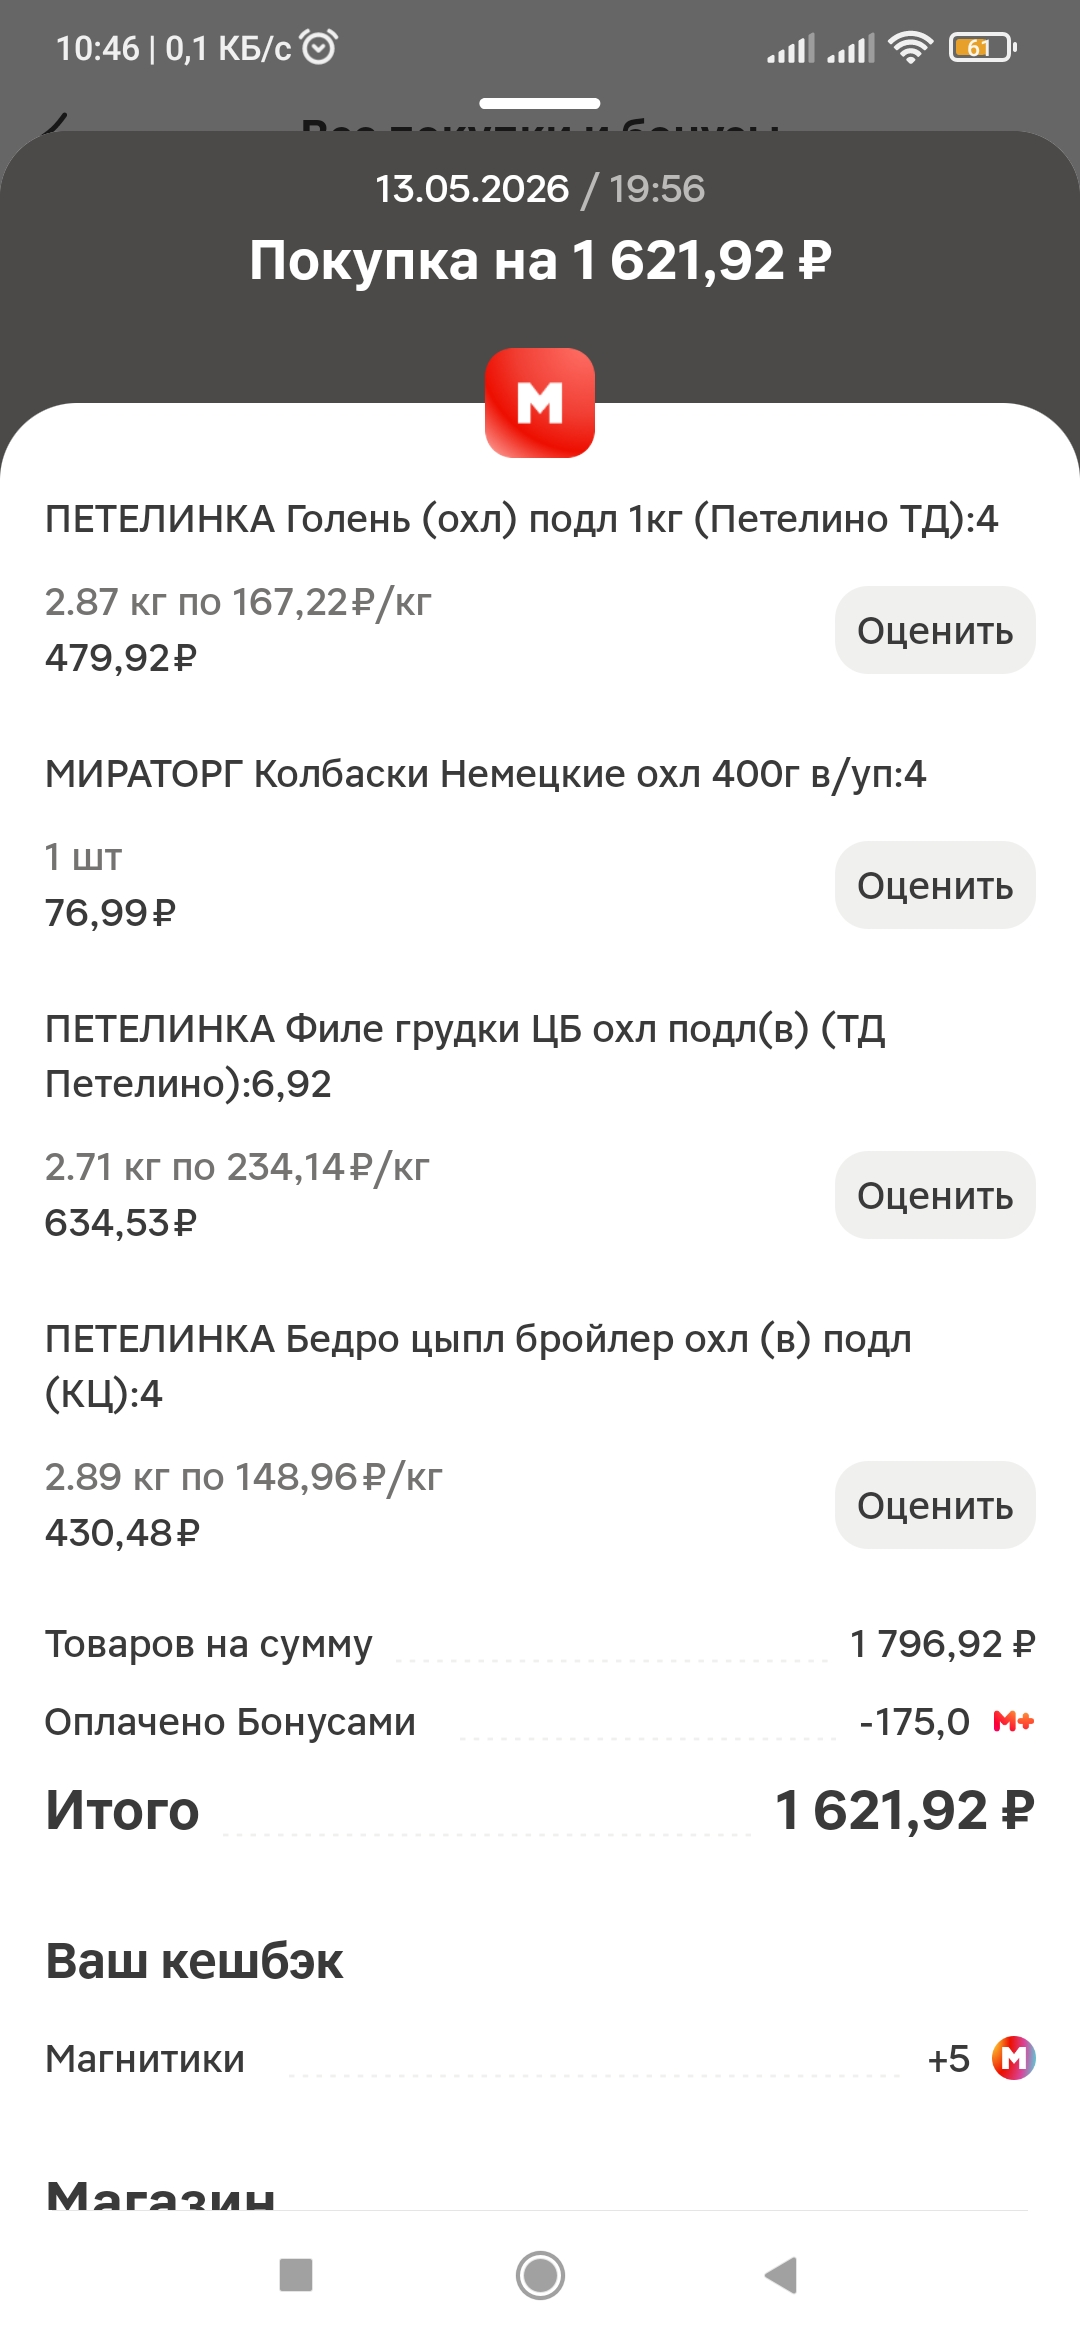Tap the back arrow behind the sheet

pos(56,122)
